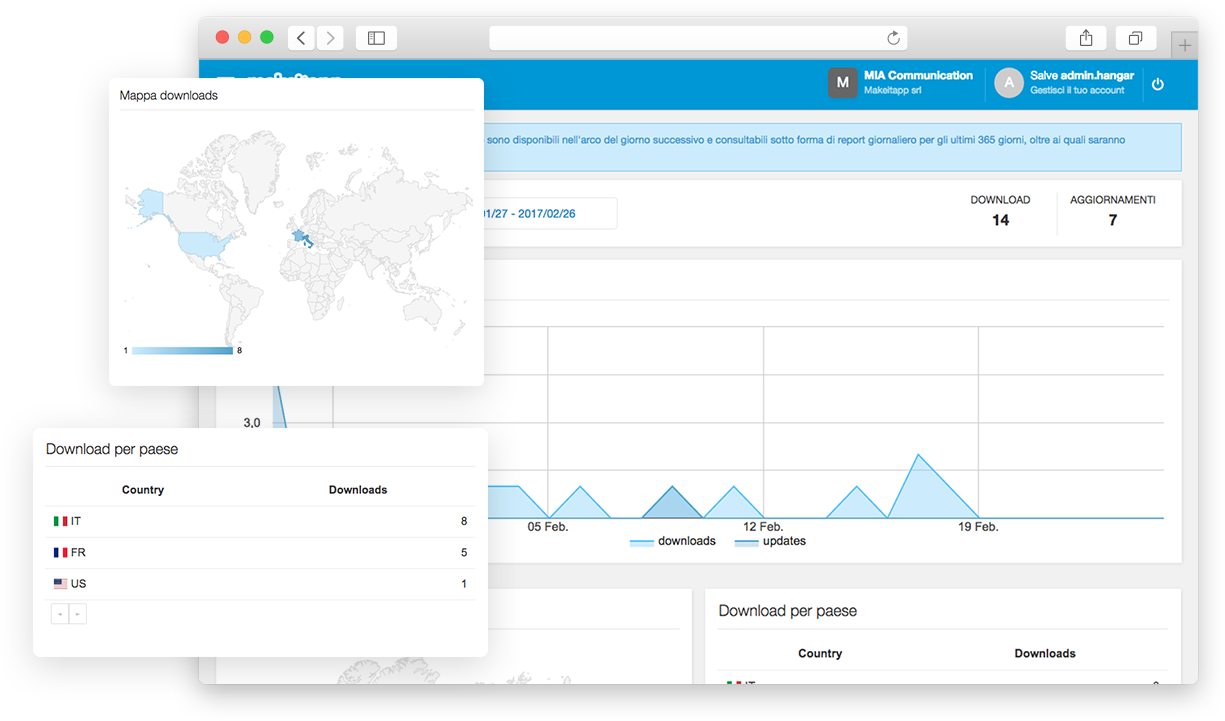Click the browser address bar
The width and height of the screenshot is (1225, 721).
coord(698,38)
